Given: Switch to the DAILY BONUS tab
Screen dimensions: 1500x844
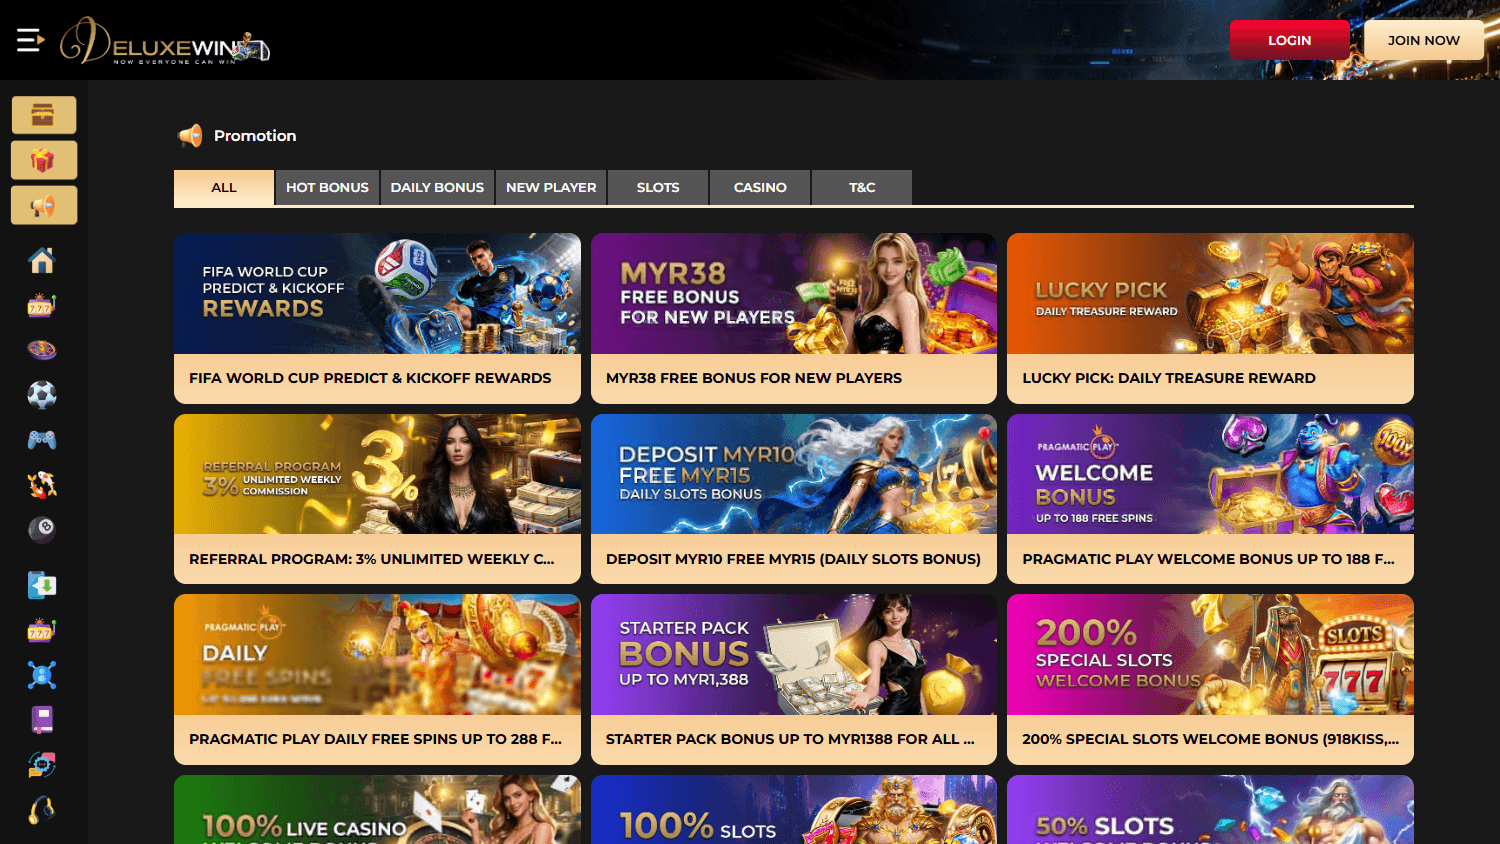Looking at the screenshot, I should pos(437,188).
